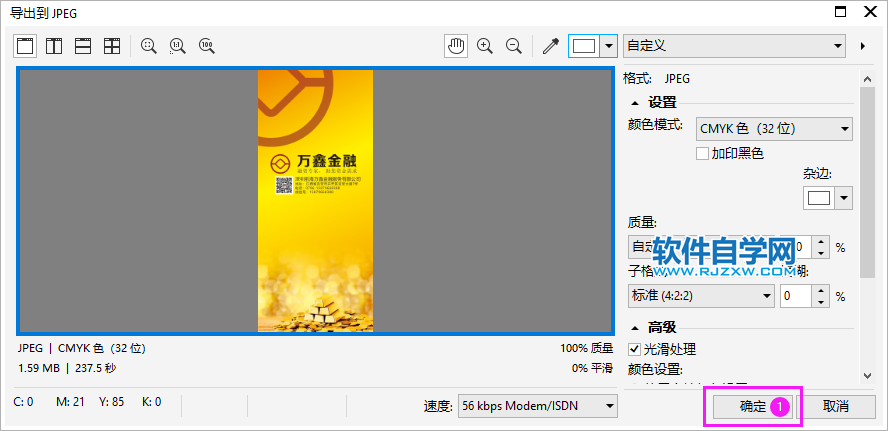Click the Y: 85 color readout
The image size is (888, 431).
click(112, 402)
